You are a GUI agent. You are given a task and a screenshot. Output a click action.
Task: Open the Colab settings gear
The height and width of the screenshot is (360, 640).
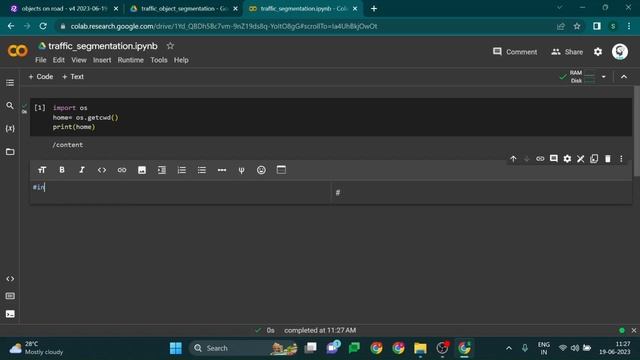click(598, 52)
